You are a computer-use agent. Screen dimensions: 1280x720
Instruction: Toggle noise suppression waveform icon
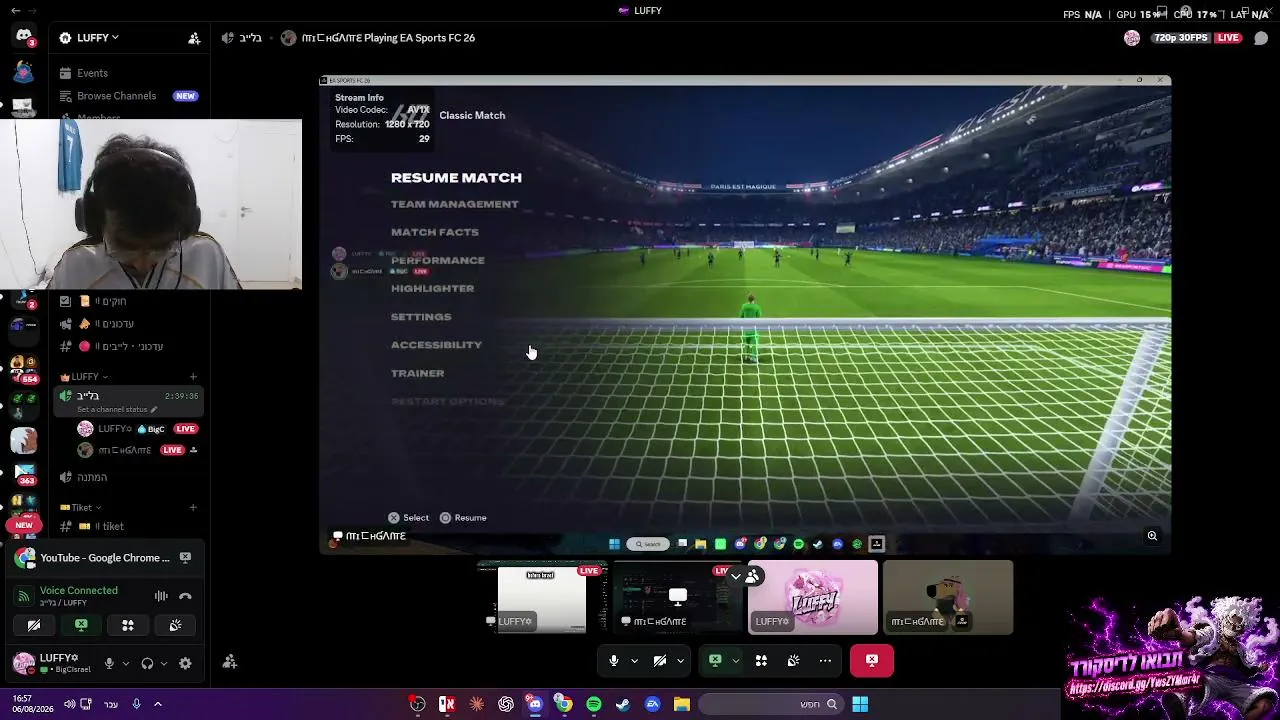click(161, 596)
